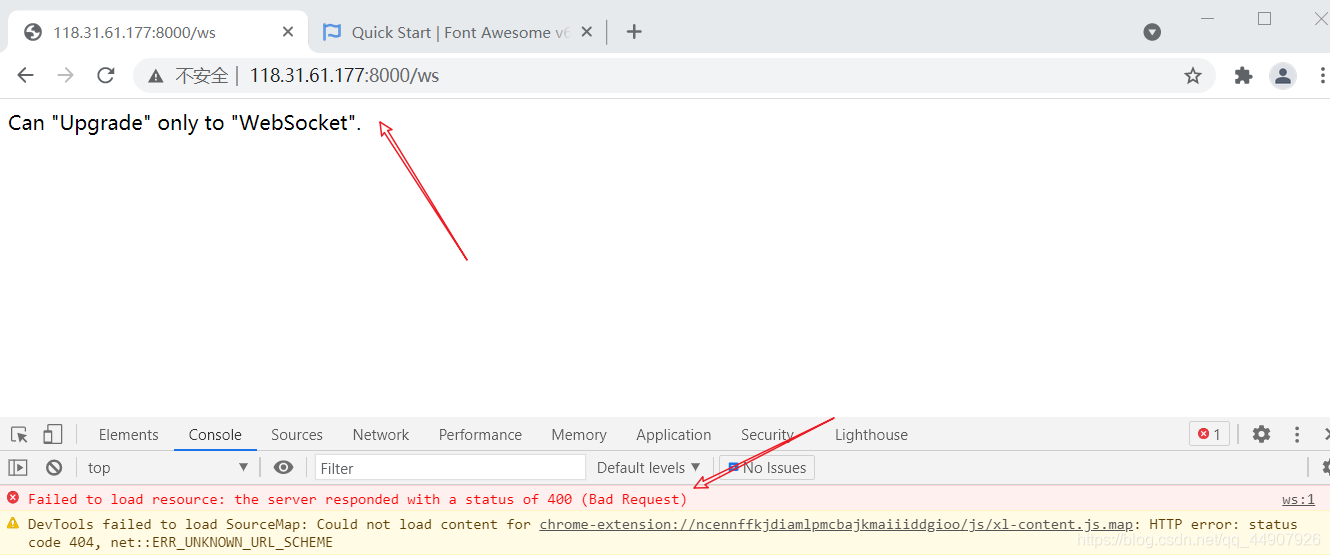1330x558 pixels.
Task: Click the No Issues button
Action: point(767,467)
